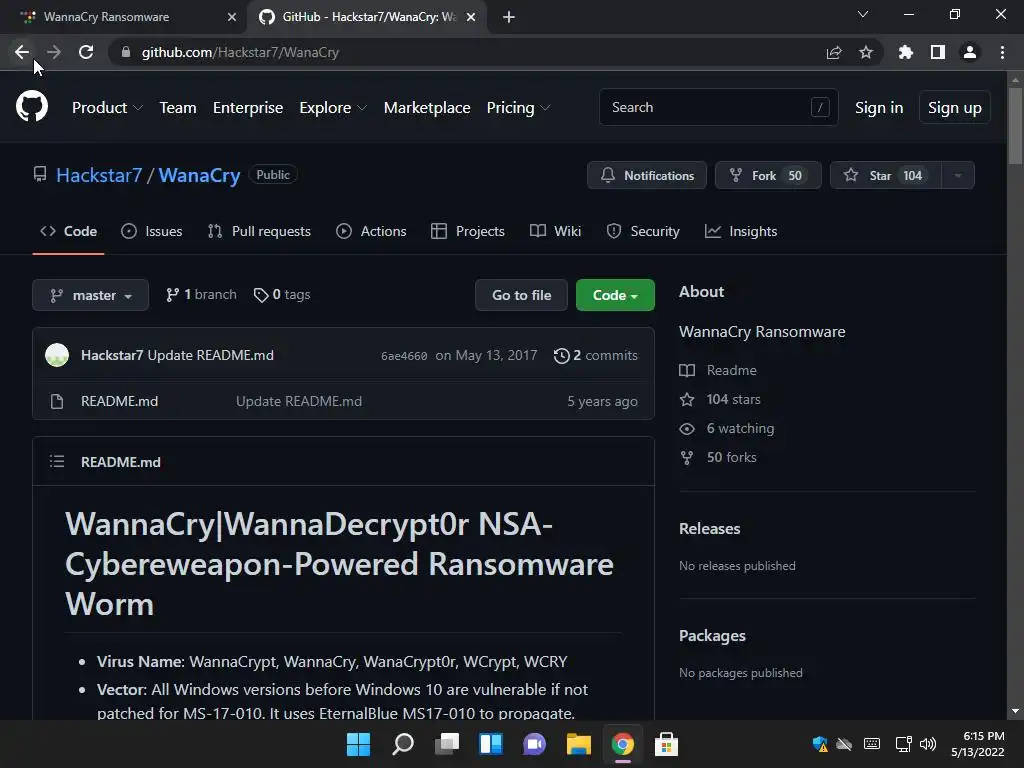Focus the GitHub search field
Screen dimensions: 1024x768
718,107
